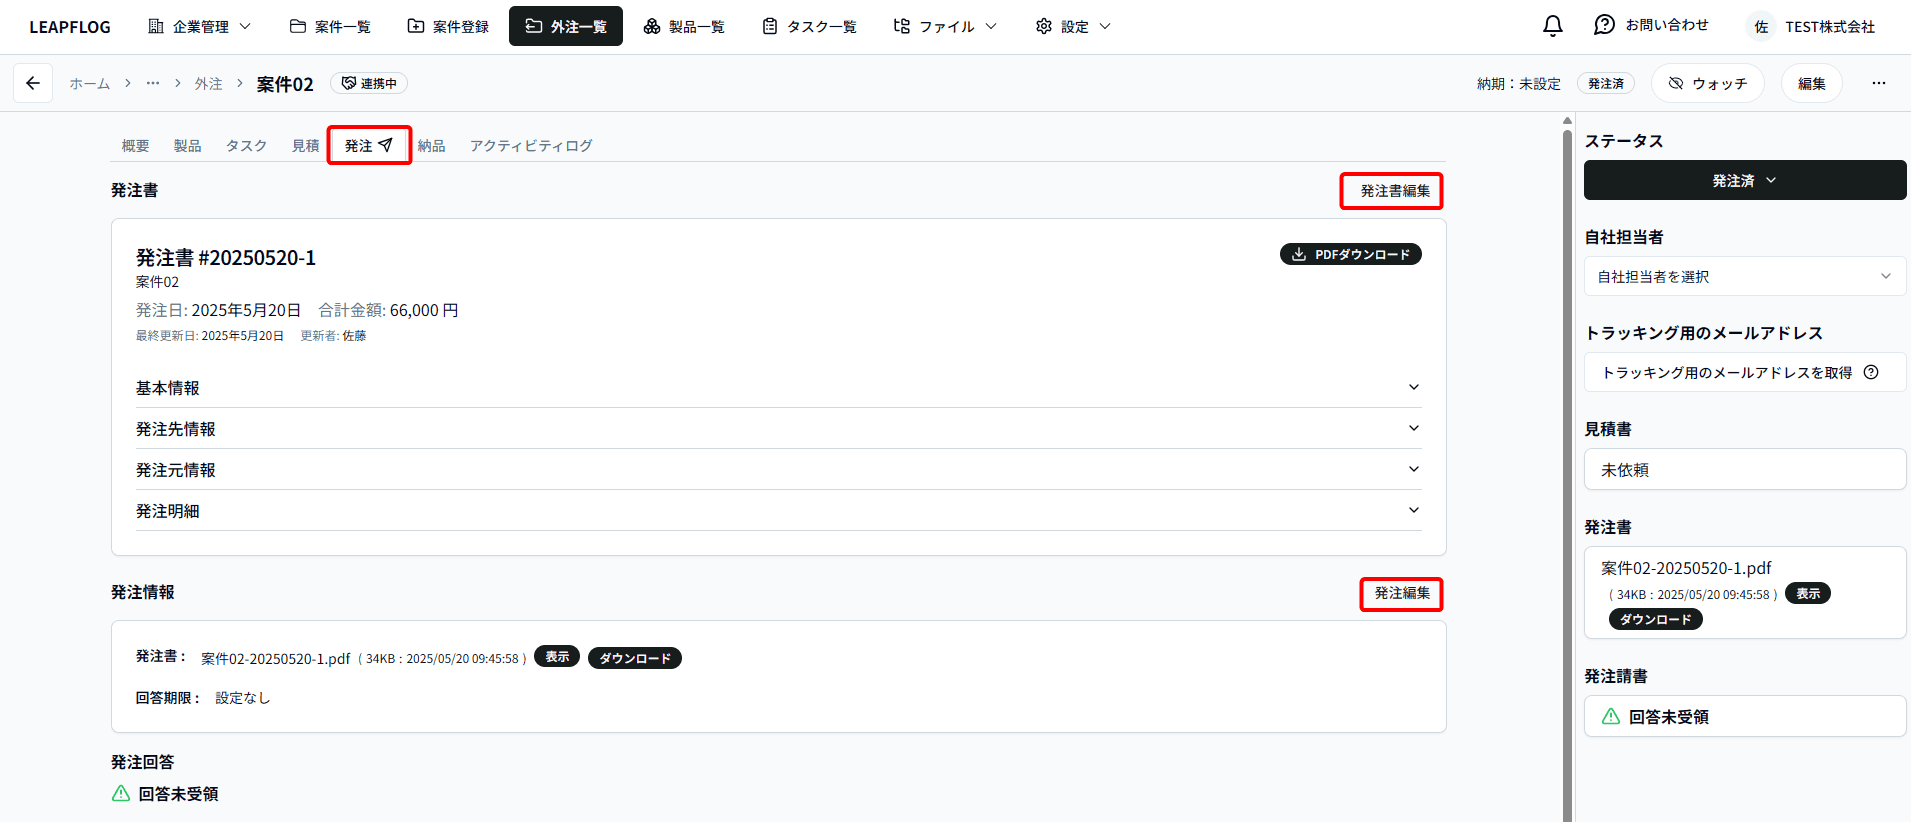The height and width of the screenshot is (822, 1911).
Task: Click the vertical scrollbar of main panel
Action: point(1567,470)
